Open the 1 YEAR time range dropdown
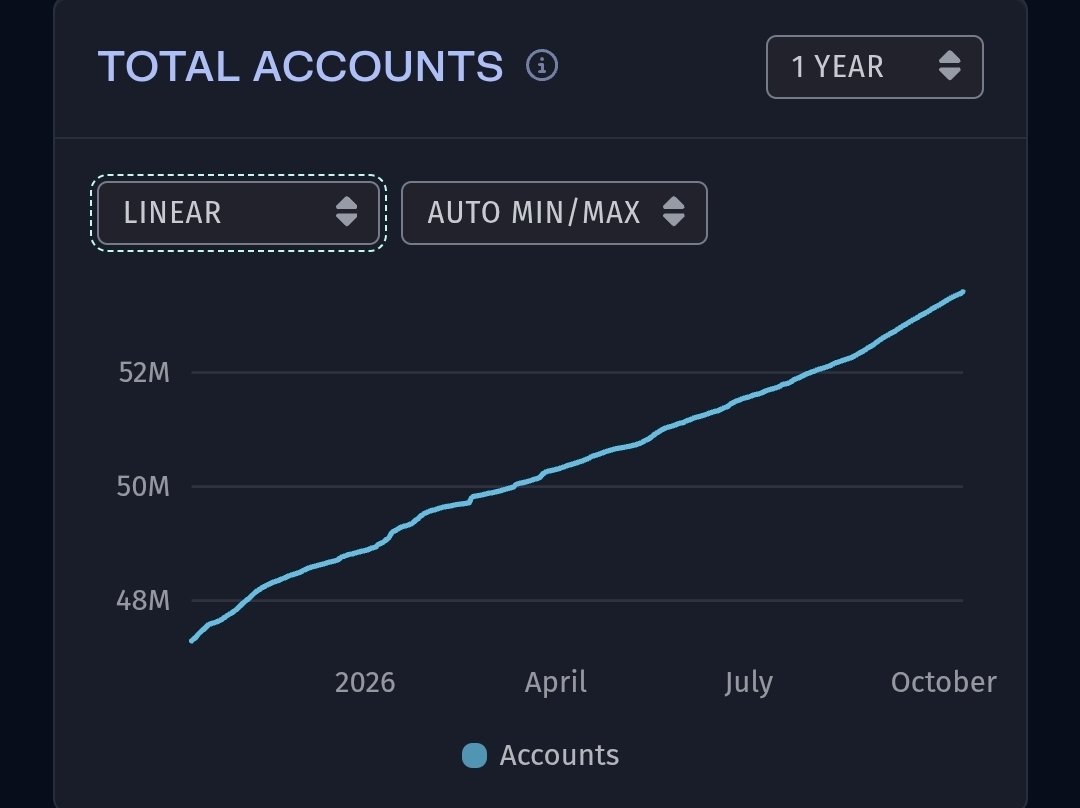 tap(875, 67)
